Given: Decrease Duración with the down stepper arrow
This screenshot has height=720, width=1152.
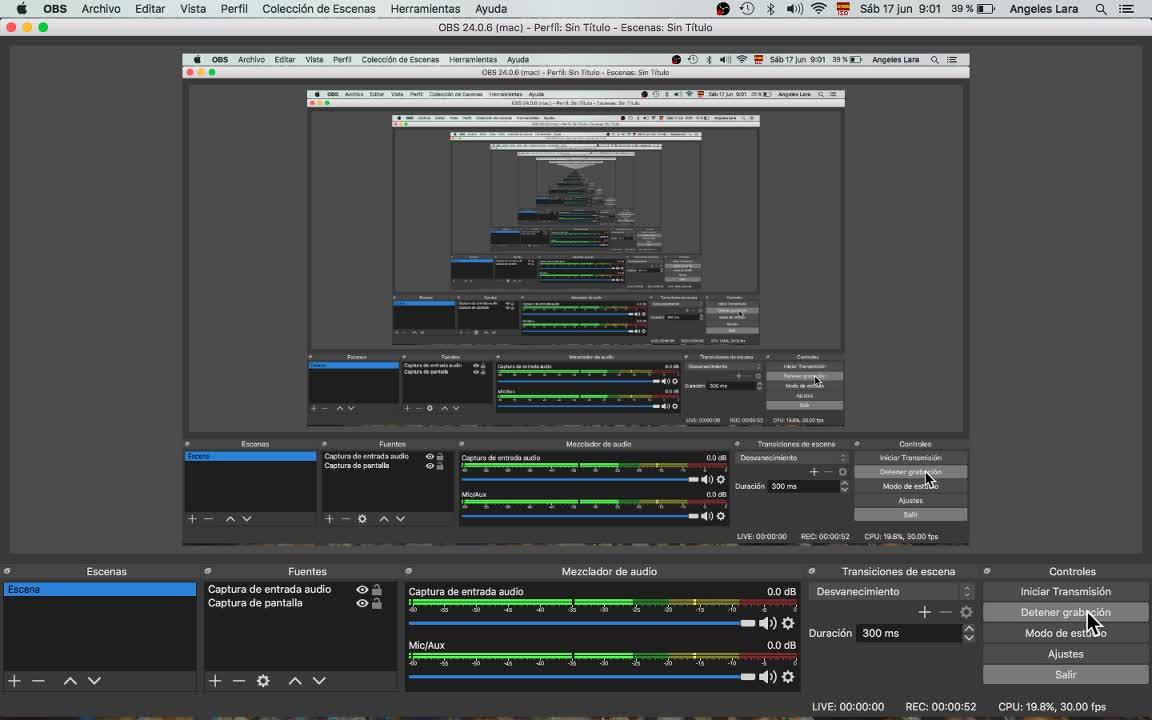Looking at the screenshot, I should click(968, 638).
